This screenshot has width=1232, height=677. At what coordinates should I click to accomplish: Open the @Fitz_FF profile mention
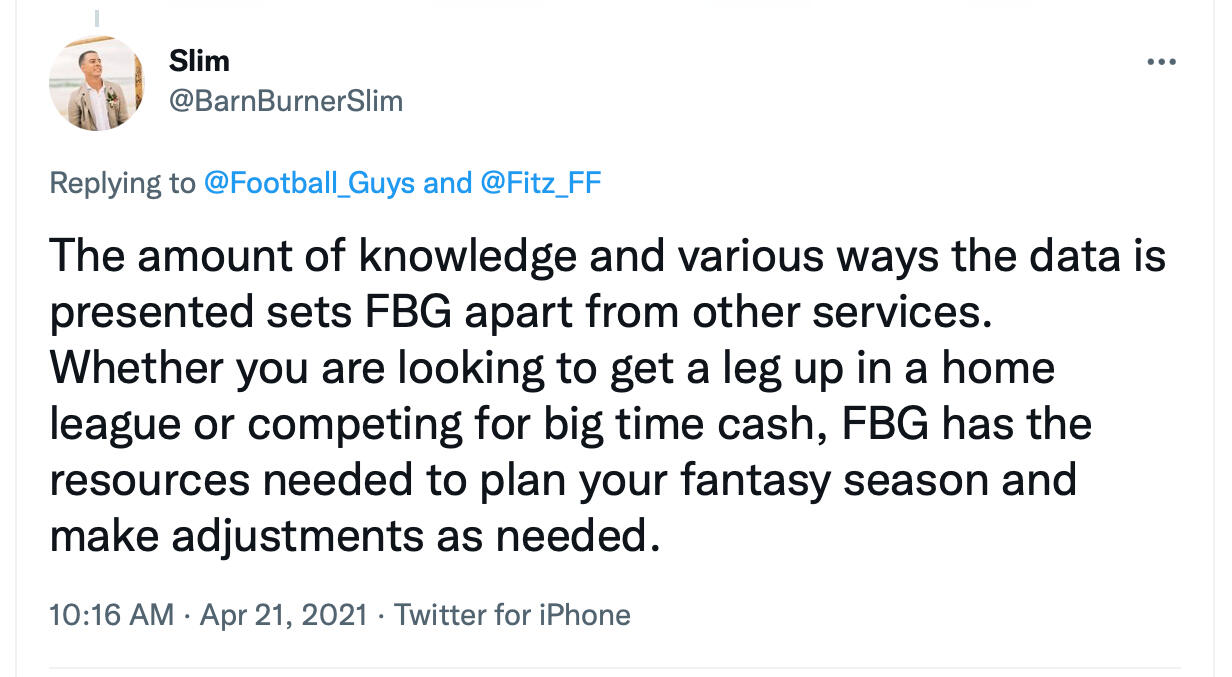[542, 183]
